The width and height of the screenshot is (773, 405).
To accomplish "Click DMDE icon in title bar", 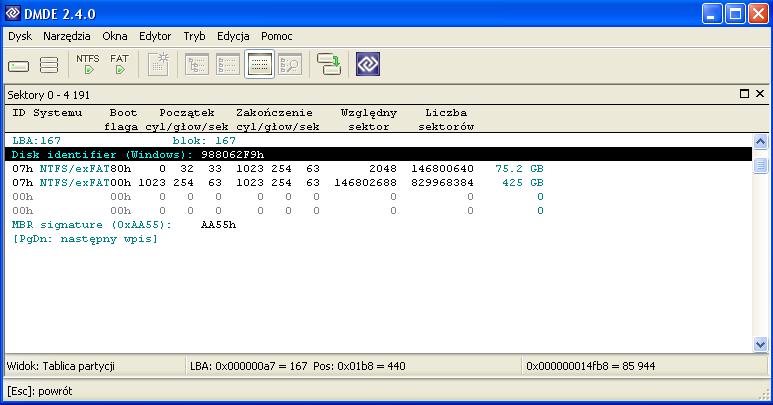I will [x=12, y=13].
